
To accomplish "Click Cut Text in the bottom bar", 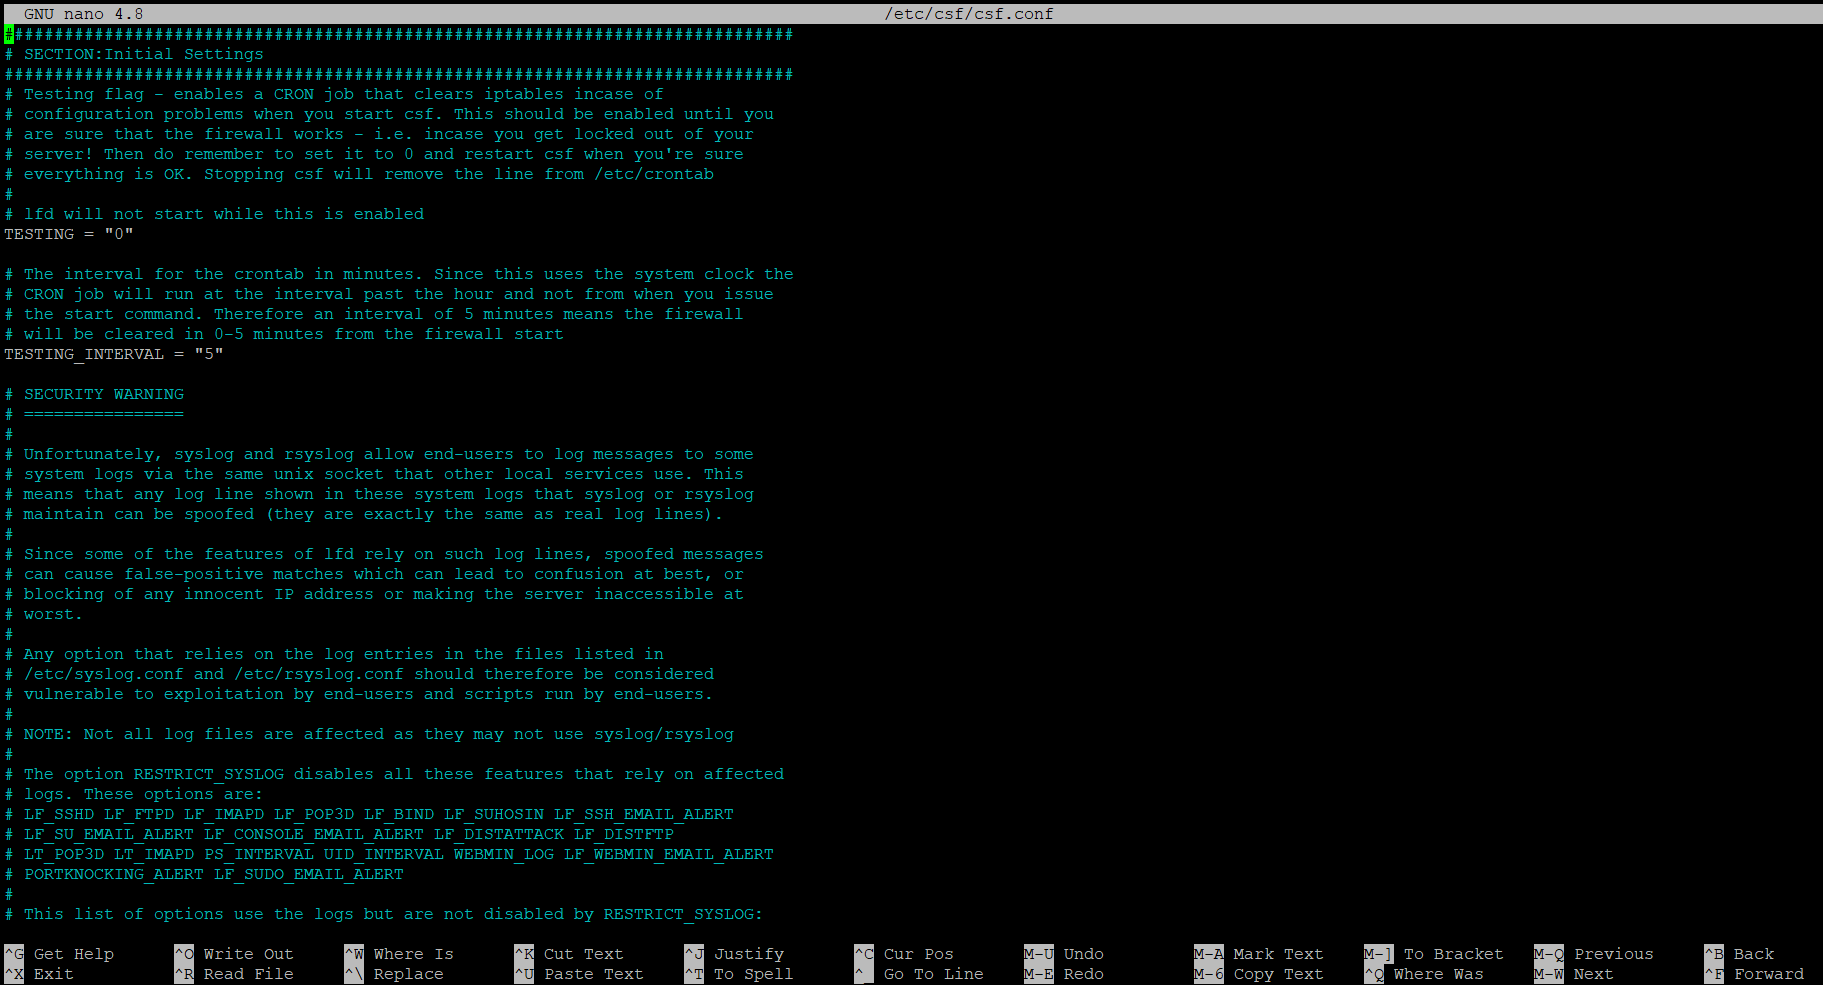I will (583, 954).
